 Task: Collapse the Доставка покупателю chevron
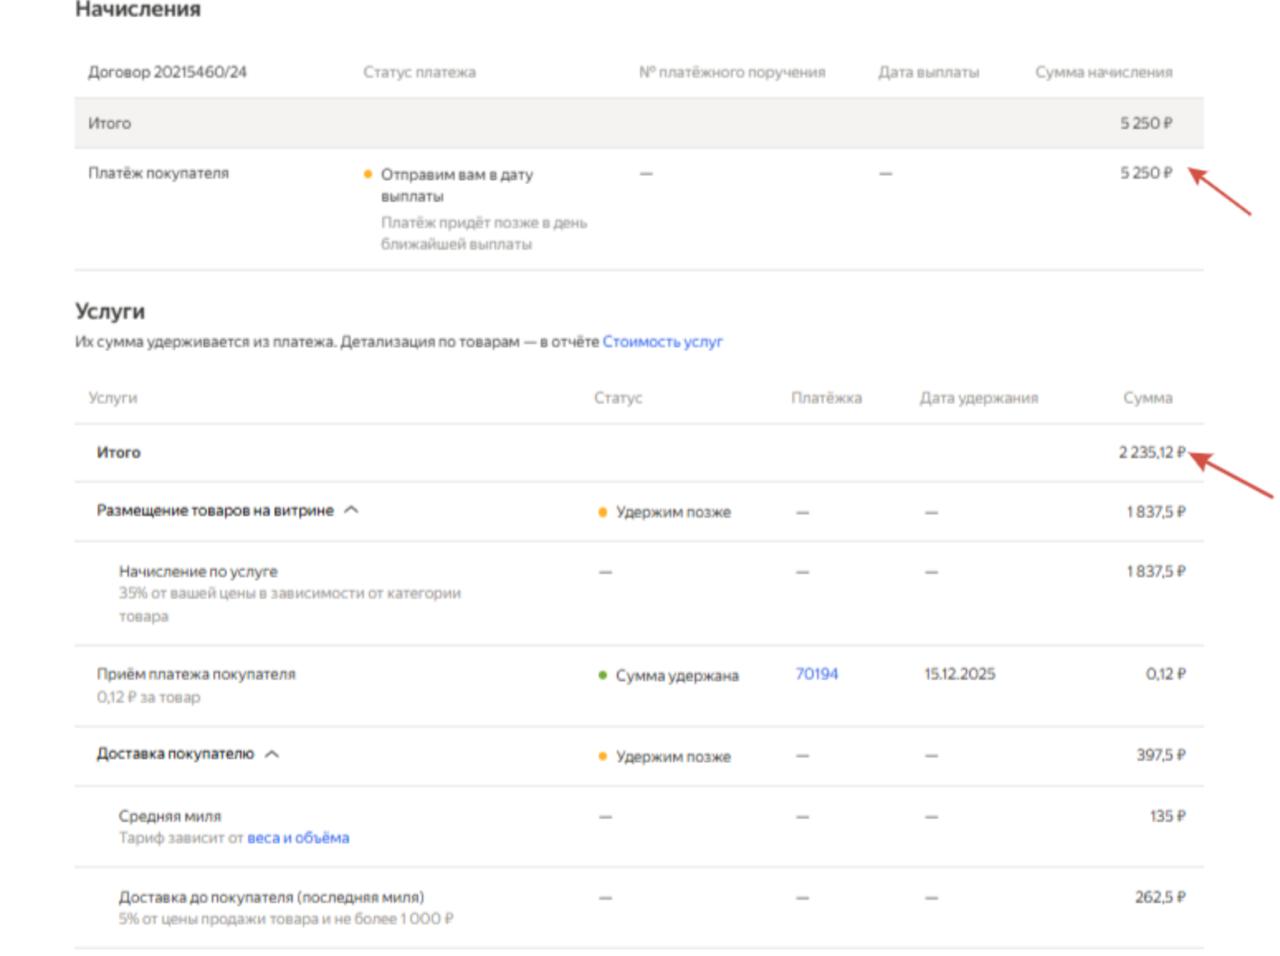tap(272, 754)
